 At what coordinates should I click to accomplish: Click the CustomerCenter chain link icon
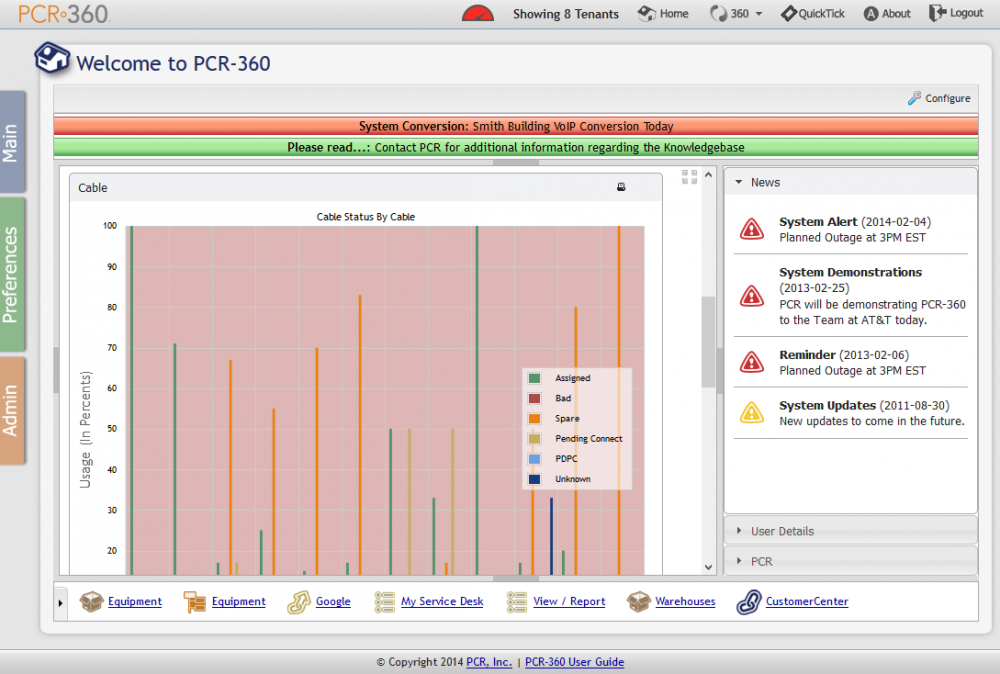tap(749, 601)
